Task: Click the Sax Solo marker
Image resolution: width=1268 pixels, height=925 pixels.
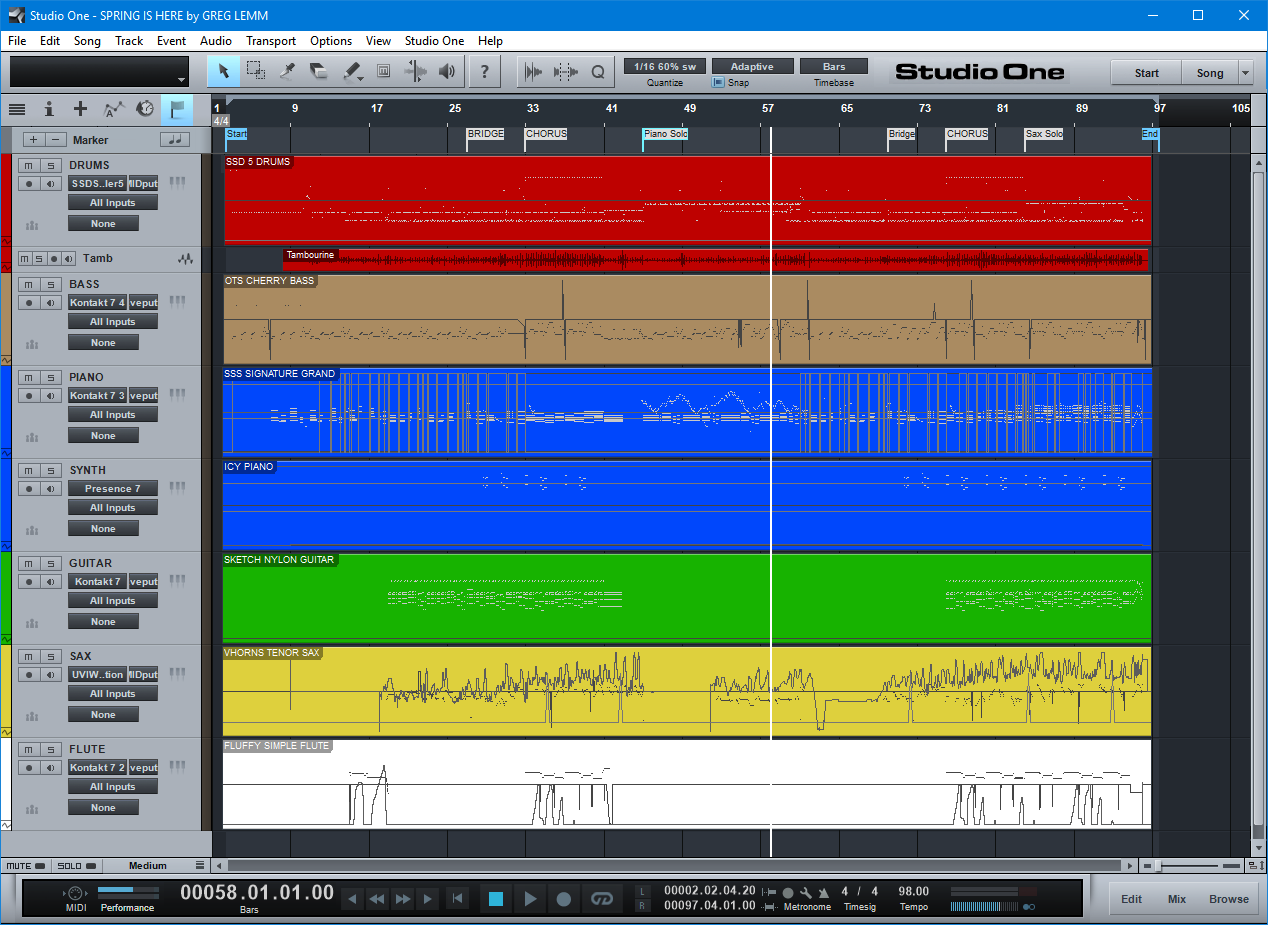Action: pyautogui.click(x=1045, y=134)
